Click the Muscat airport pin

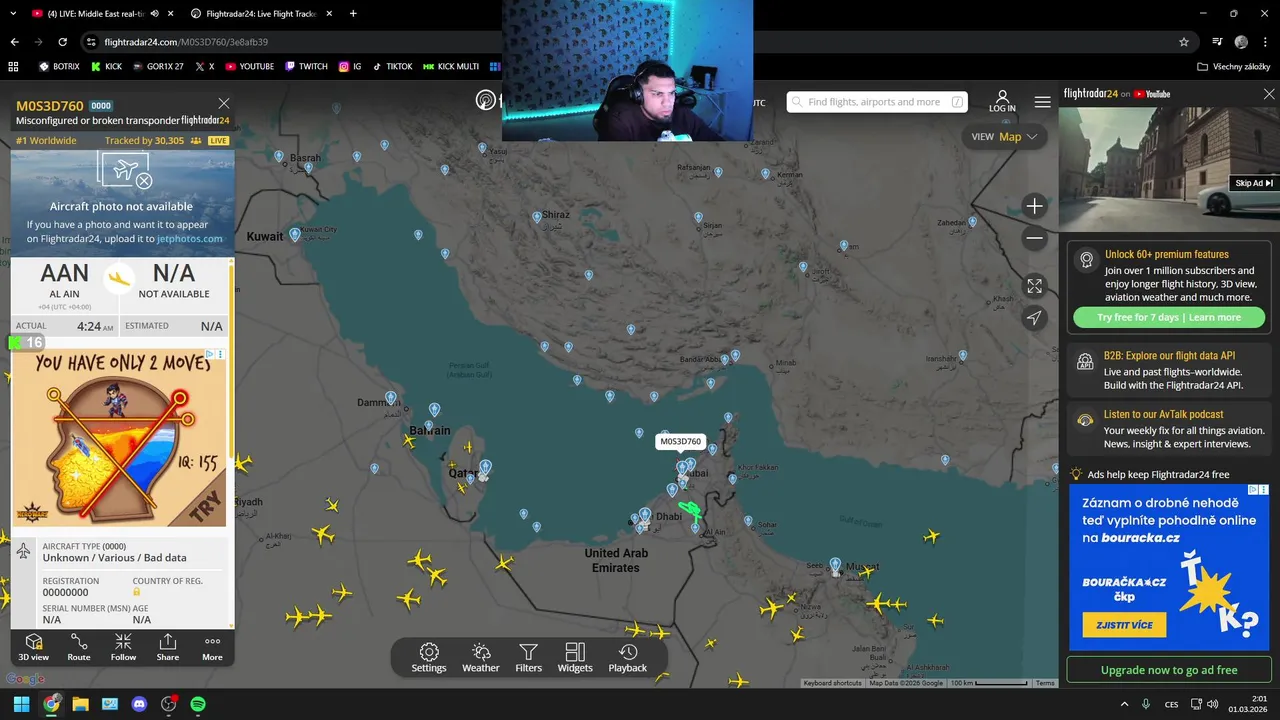coord(835,566)
